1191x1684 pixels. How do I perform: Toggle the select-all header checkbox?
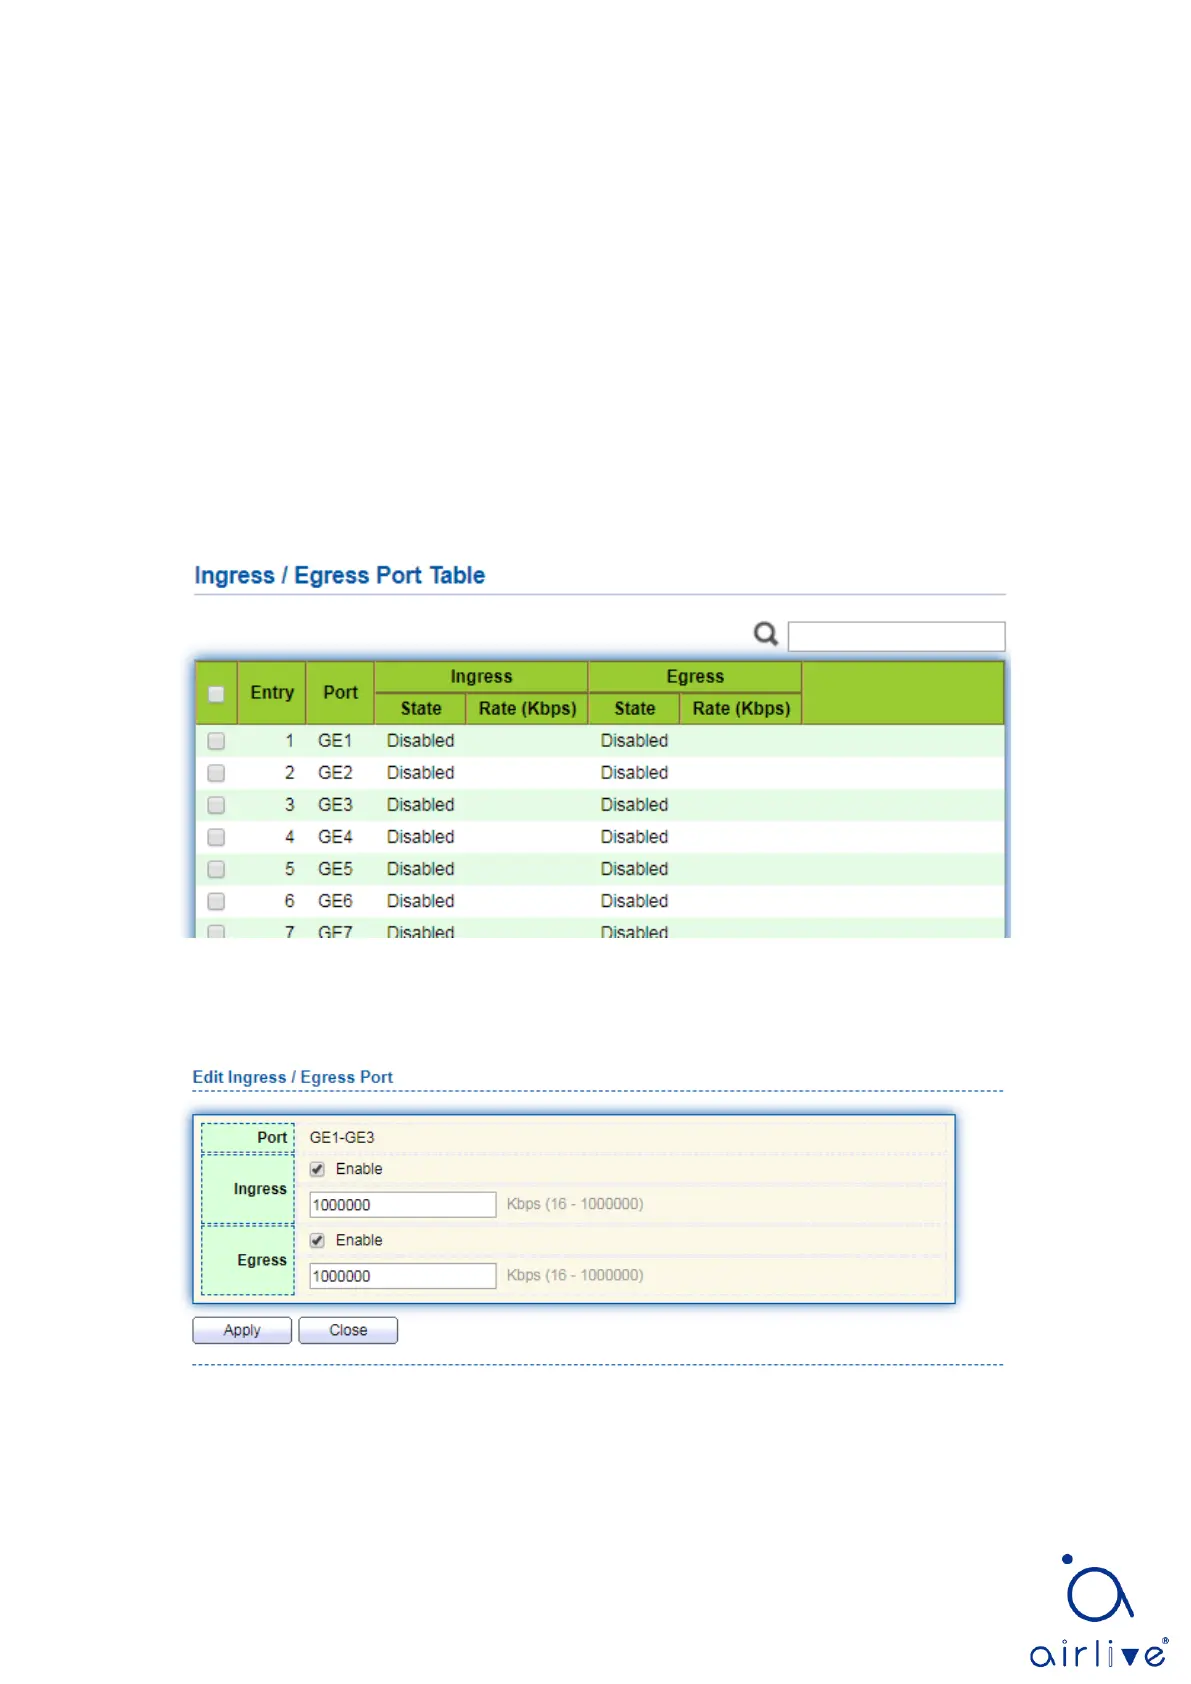(x=216, y=693)
